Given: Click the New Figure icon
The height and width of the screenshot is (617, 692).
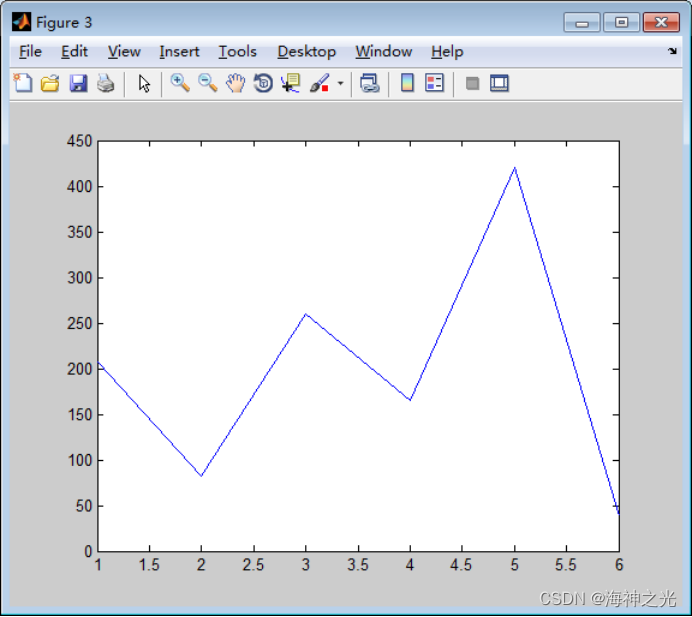Looking at the screenshot, I should [x=23, y=83].
